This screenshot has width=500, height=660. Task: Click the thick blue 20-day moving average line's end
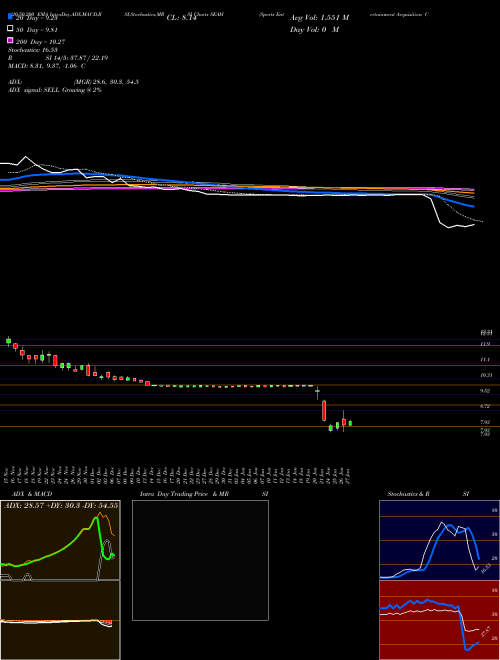[x=473, y=206]
